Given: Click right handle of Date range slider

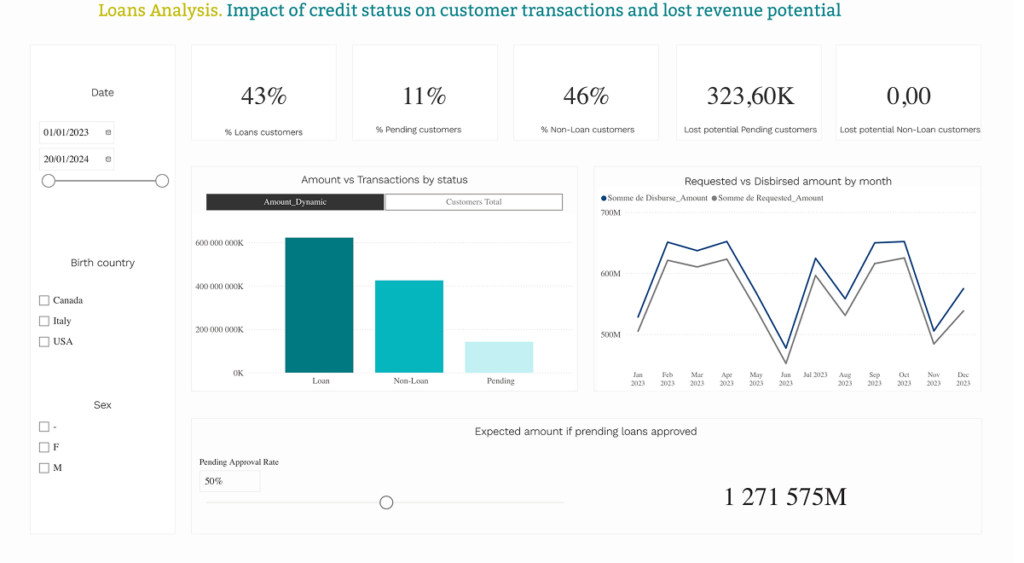Looking at the screenshot, I should click(162, 181).
